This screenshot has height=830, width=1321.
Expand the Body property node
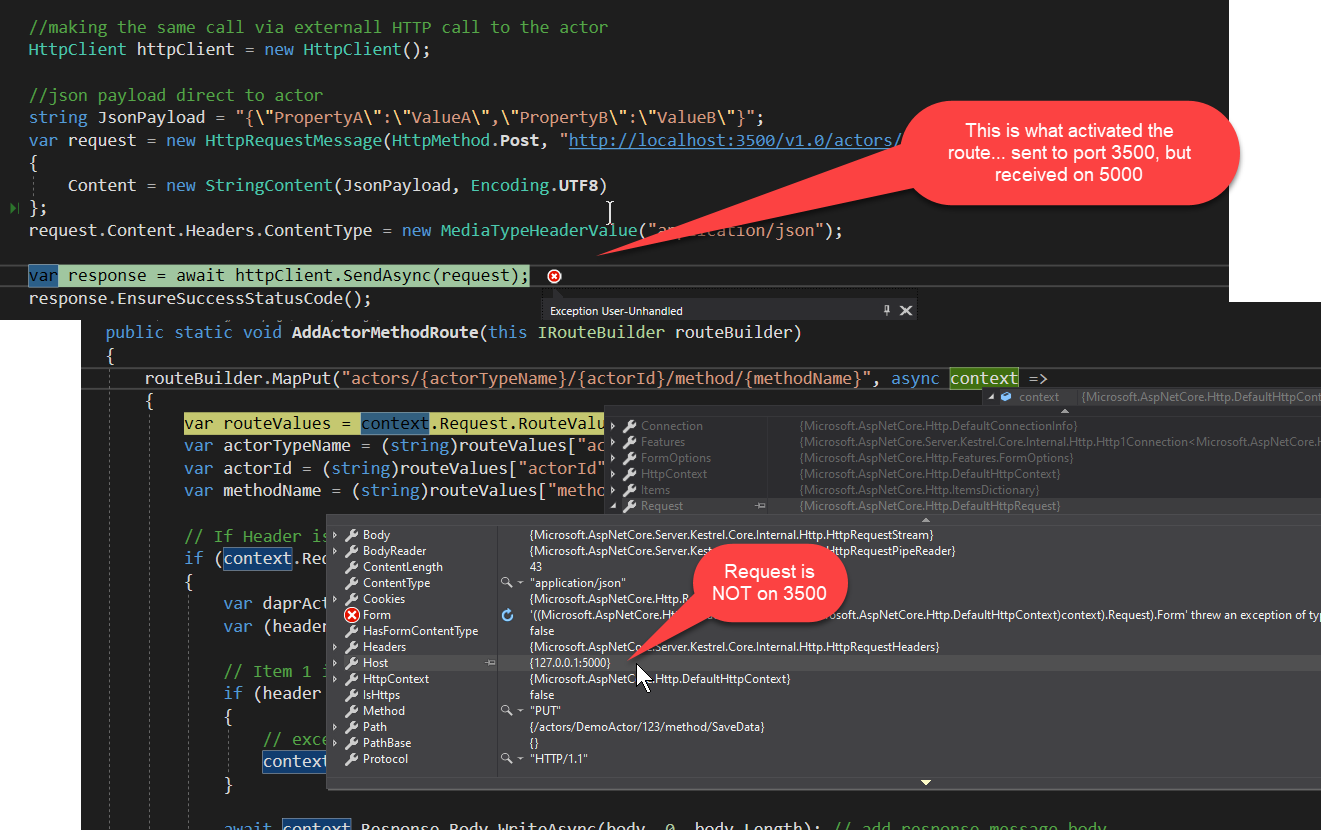(x=334, y=535)
